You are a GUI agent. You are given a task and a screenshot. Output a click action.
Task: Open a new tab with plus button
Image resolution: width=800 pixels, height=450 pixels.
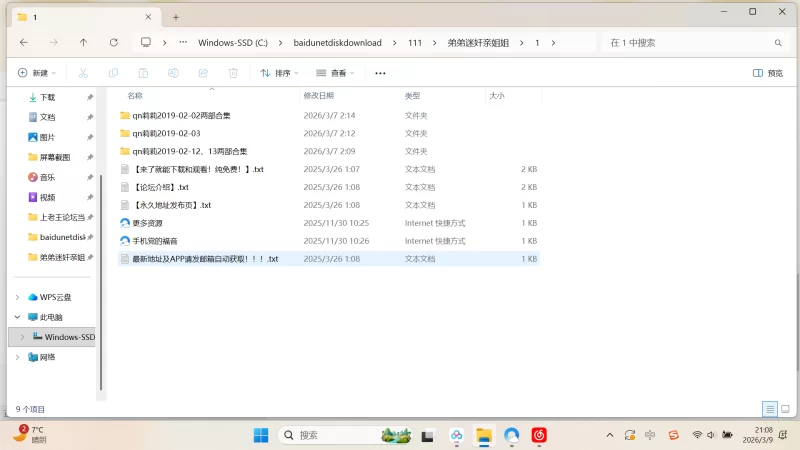[176, 17]
